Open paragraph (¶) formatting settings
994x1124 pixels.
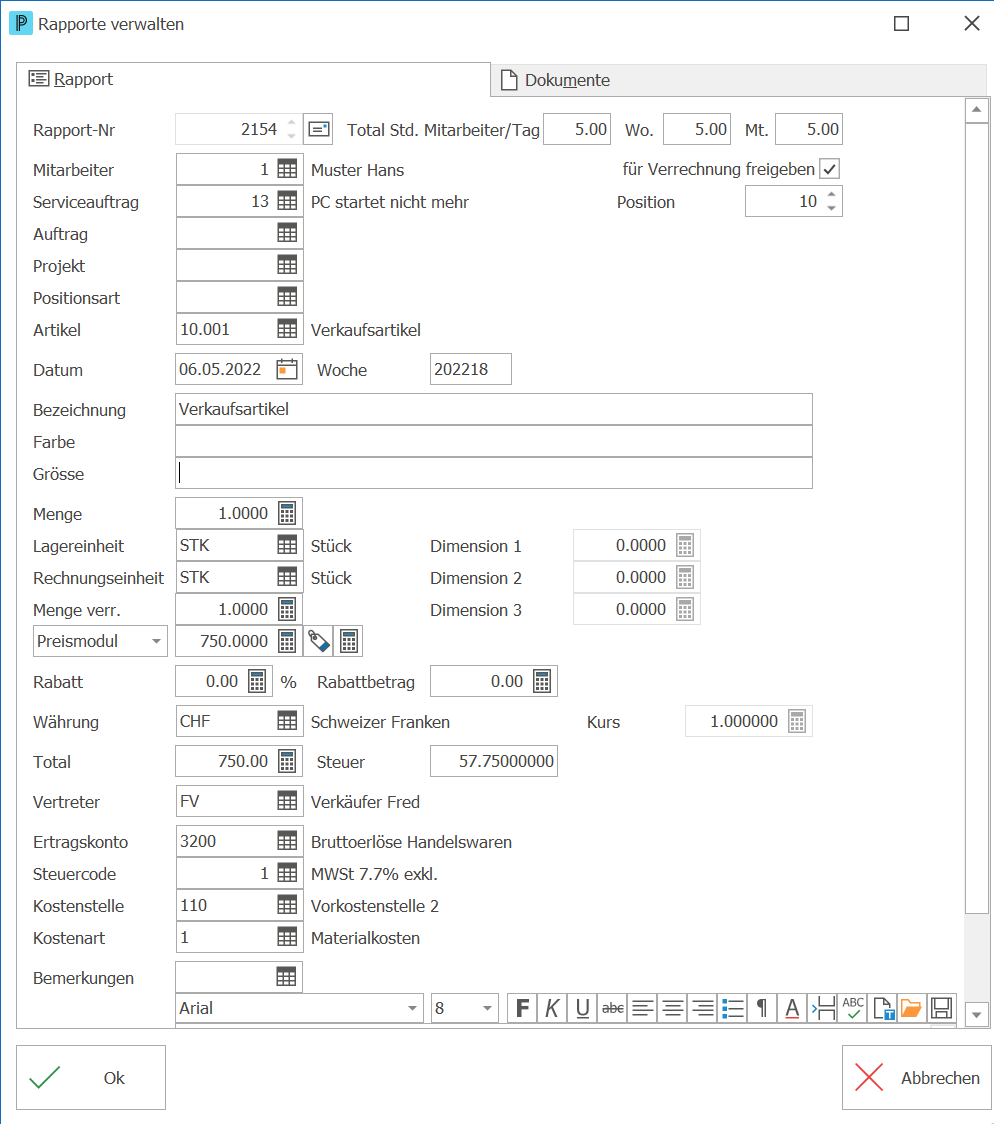pos(763,1009)
